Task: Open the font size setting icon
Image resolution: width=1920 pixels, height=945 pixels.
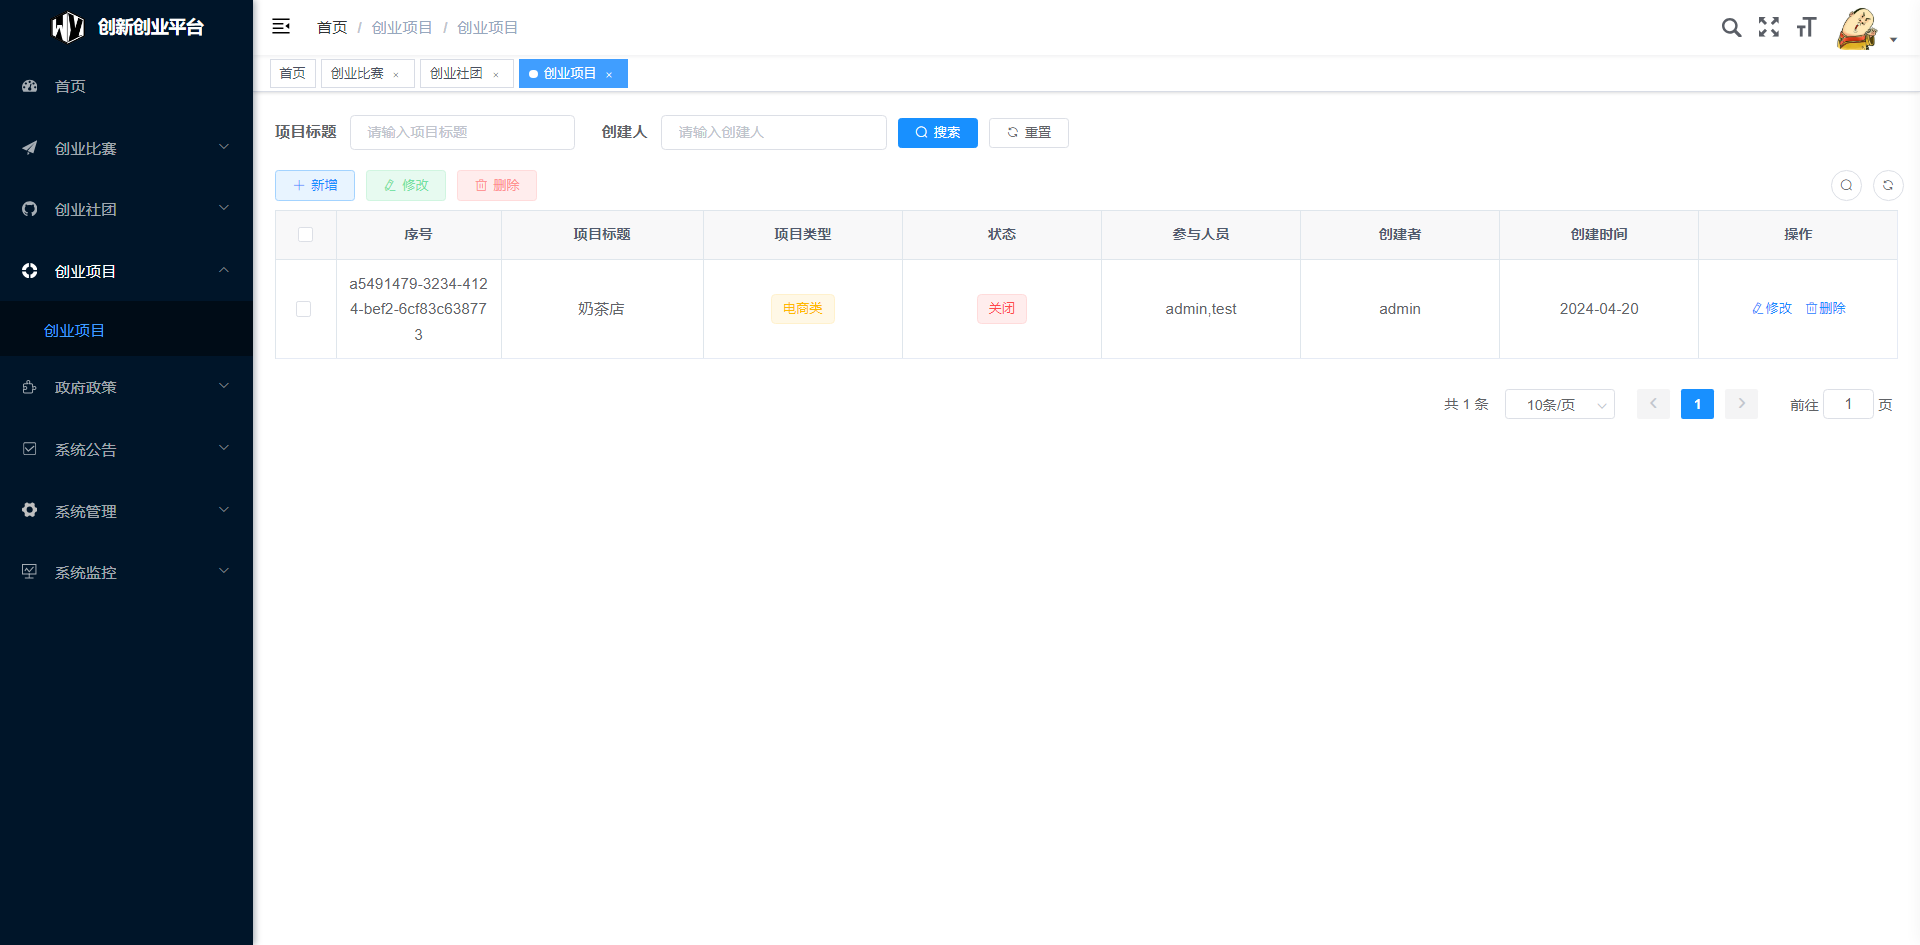Action: coord(1806,27)
